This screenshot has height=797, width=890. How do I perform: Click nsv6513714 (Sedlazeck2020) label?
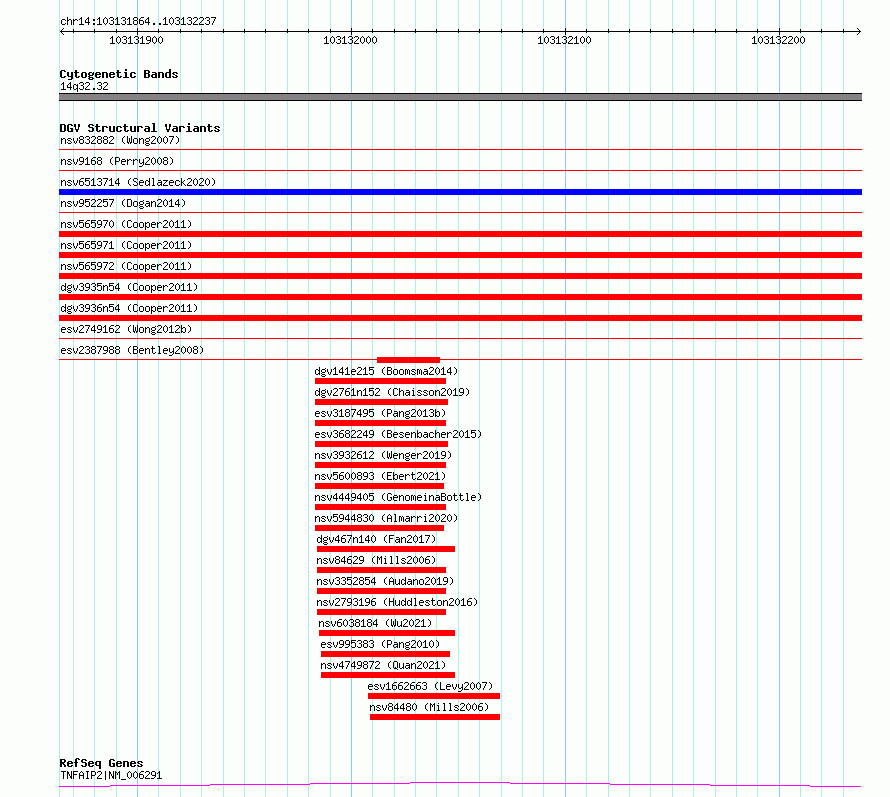[138, 182]
